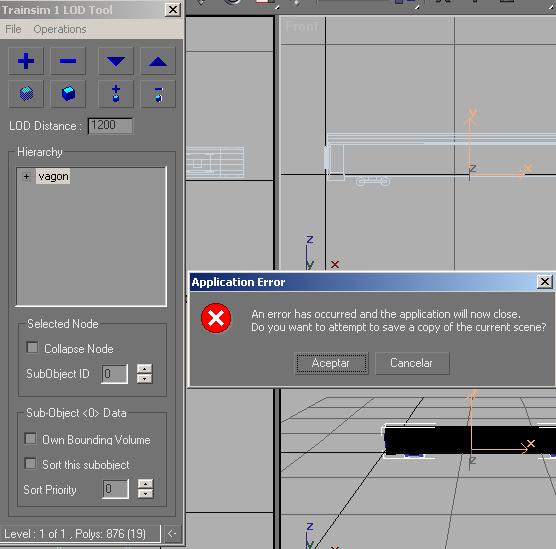The width and height of the screenshot is (556, 549).
Task: Click the SubObject ID value field
Action: point(115,373)
